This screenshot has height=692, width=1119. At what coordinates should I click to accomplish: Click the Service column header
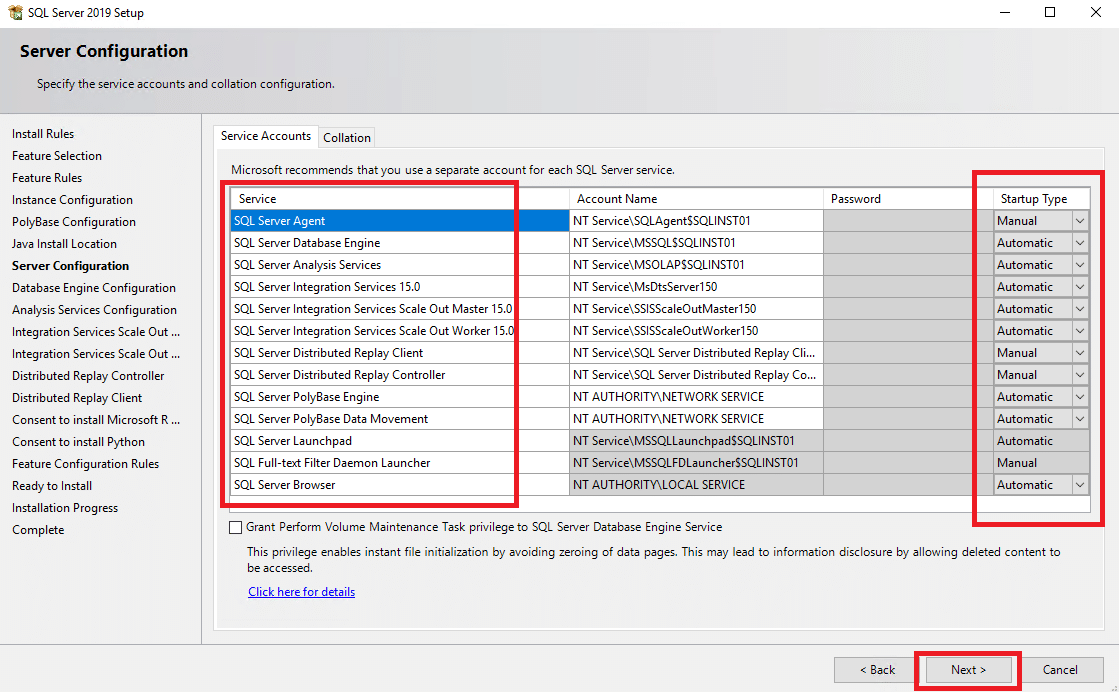point(399,199)
